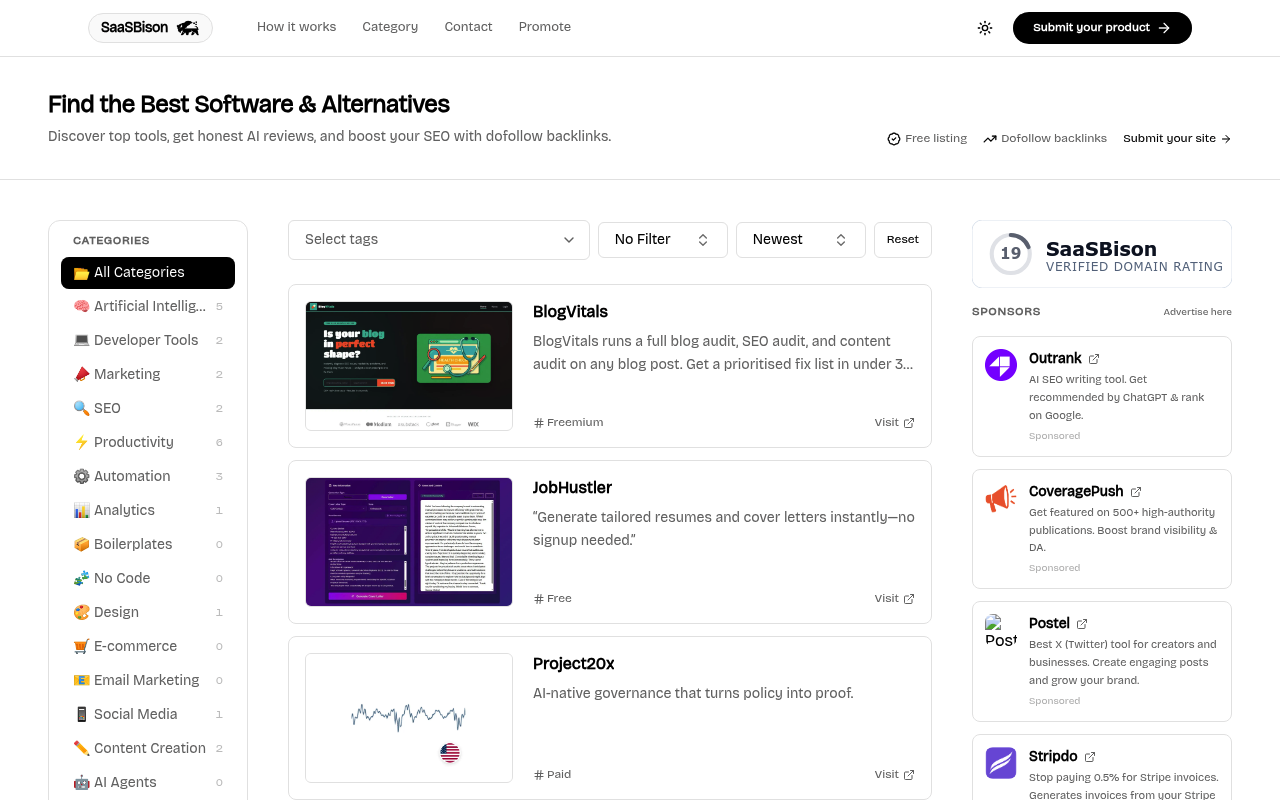Click the Postel sponsor logo image
Image resolution: width=1280 pixels, height=800 pixels.
[x=1001, y=631]
